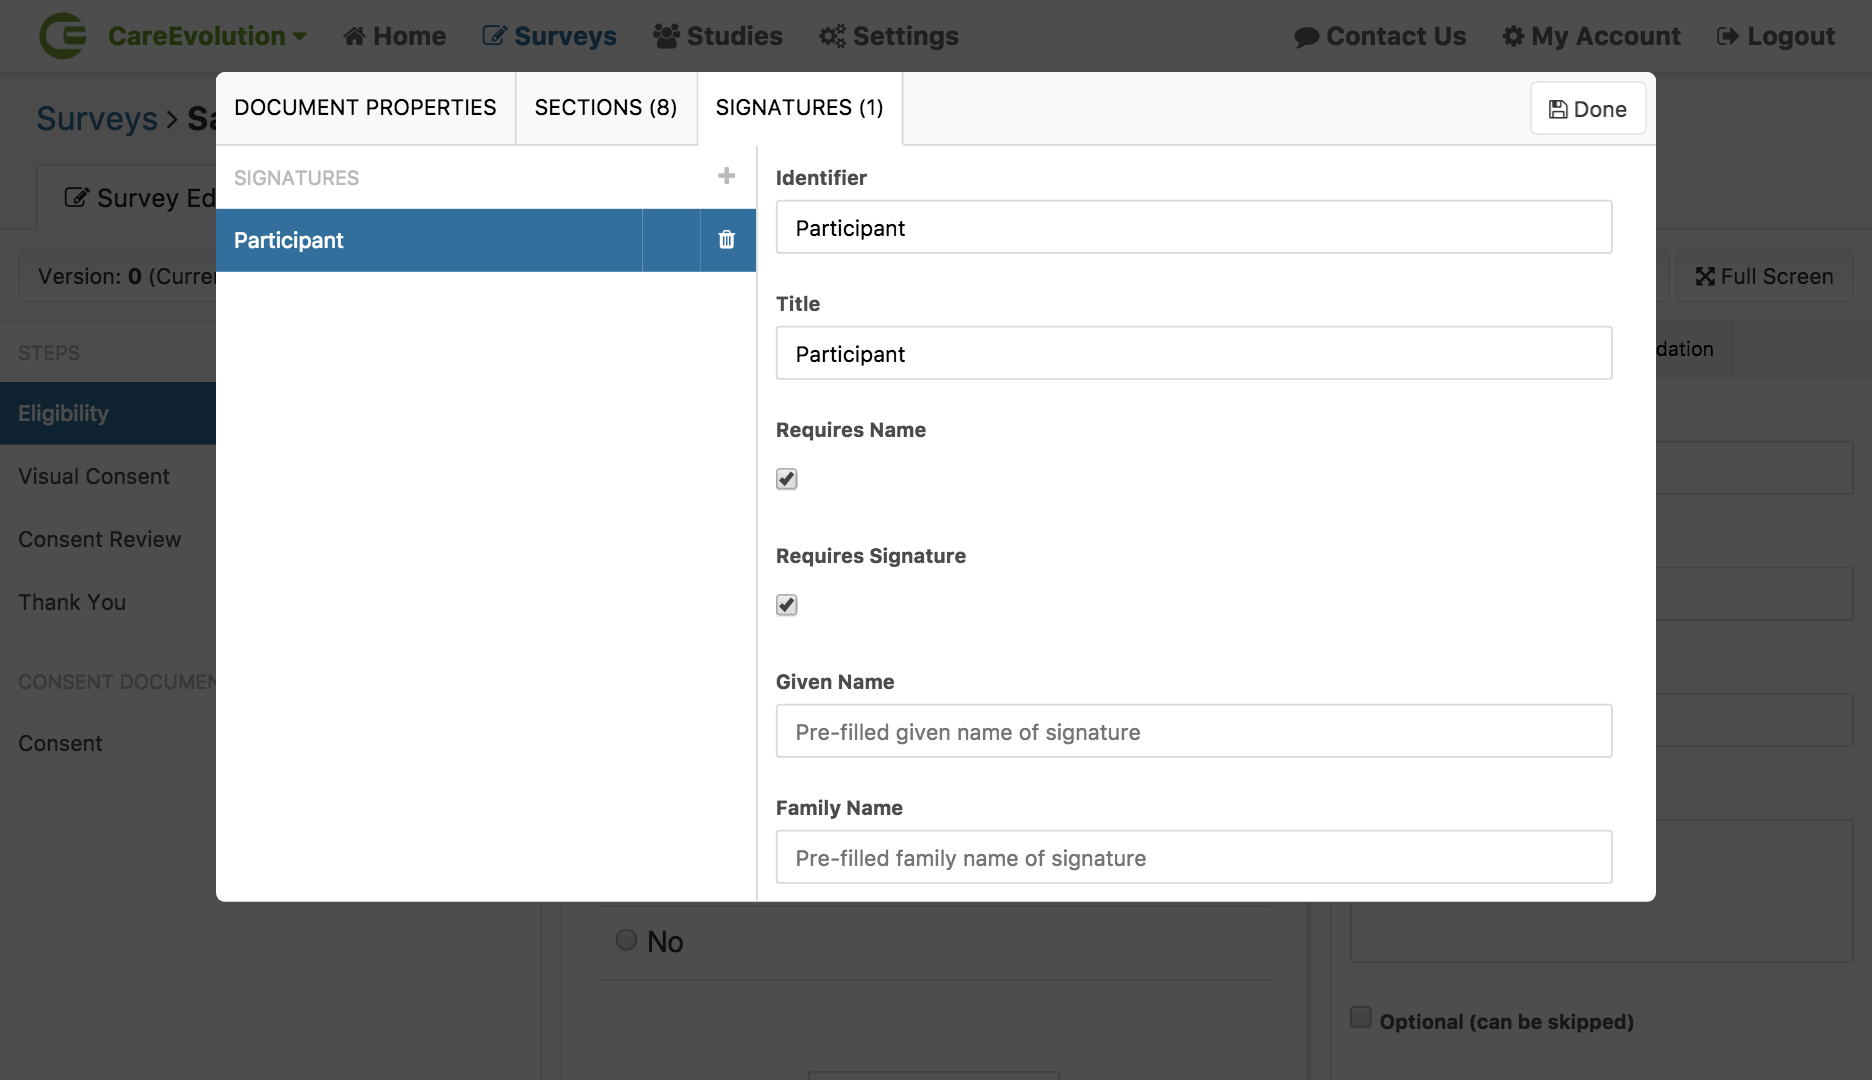Open the Sections (8) tab
Viewport: 1872px width, 1080px height.
605,108
